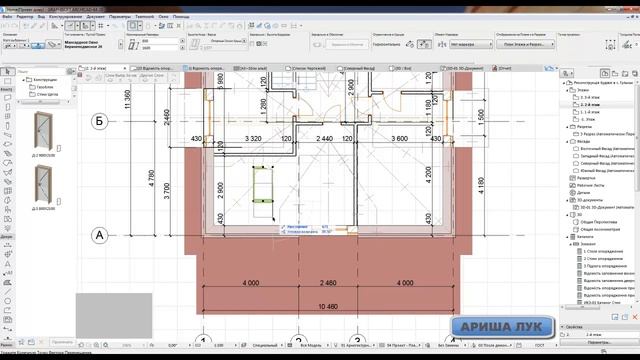This screenshot has height=360, width=640.
Task: Click the upper skylight dimension input field
Action: click(161, 41)
